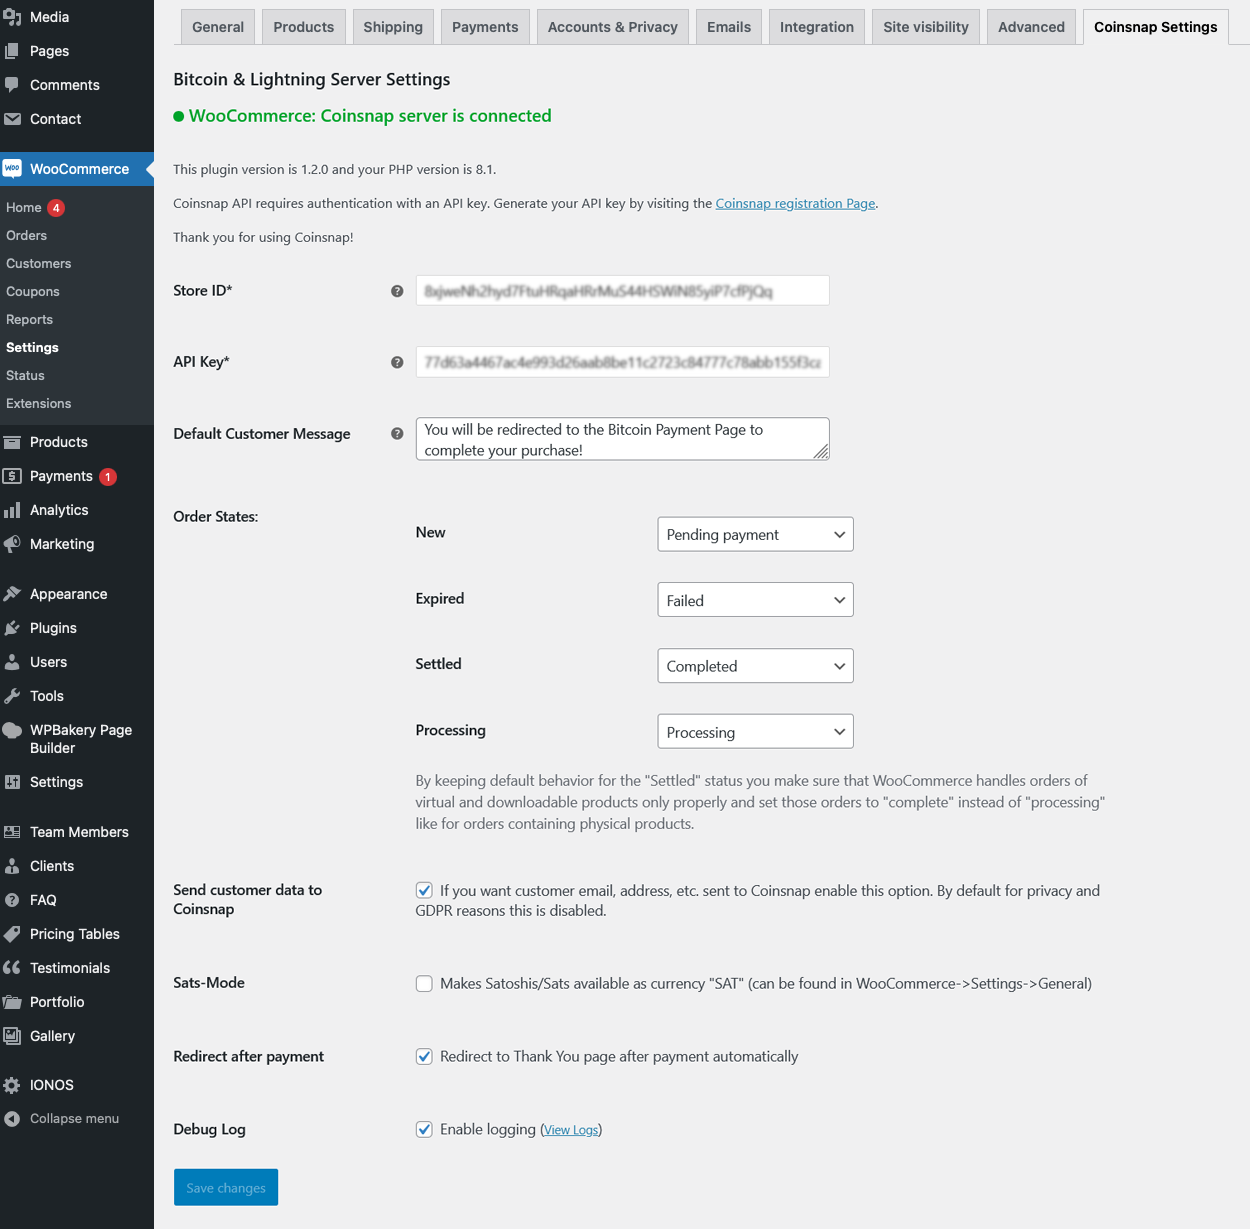The height and width of the screenshot is (1229, 1250).
Task: Select the Integration tab
Action: (817, 27)
